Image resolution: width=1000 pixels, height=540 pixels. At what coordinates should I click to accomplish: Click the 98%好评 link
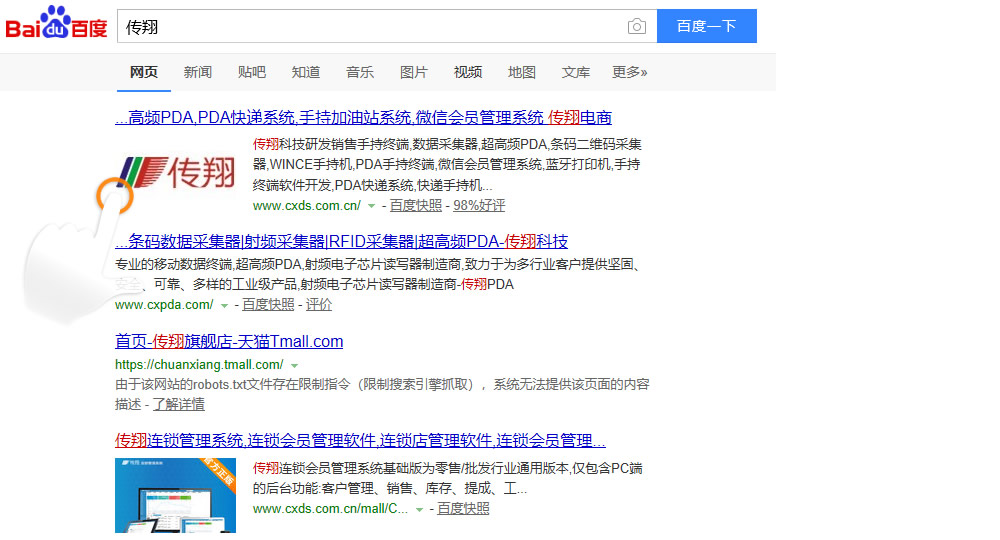(479, 205)
